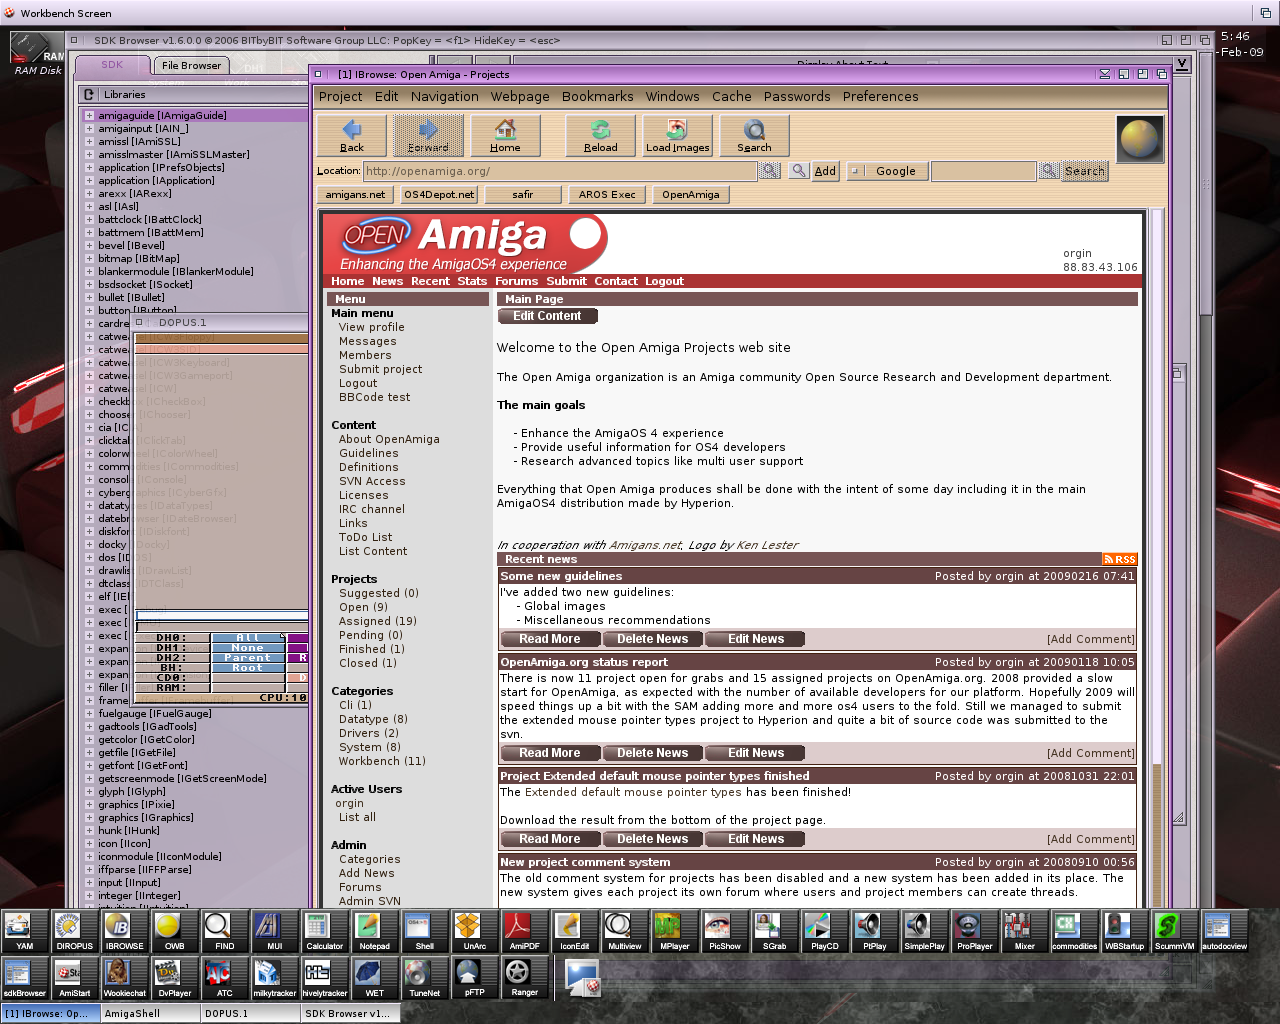Open Shell from the dock
1280x1024 pixels.
pos(425,932)
